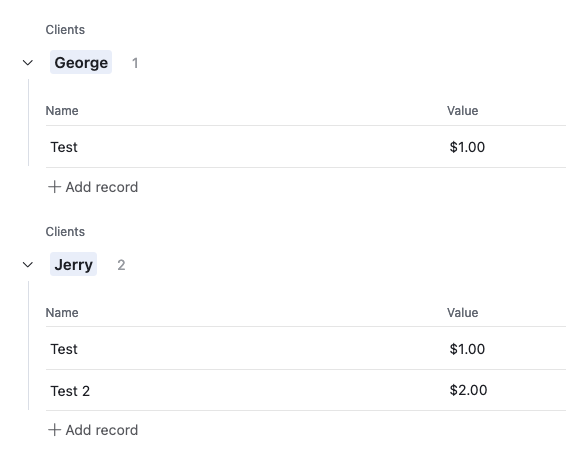The height and width of the screenshot is (462, 566).
Task: Click Value column header in George group
Action: (x=462, y=110)
